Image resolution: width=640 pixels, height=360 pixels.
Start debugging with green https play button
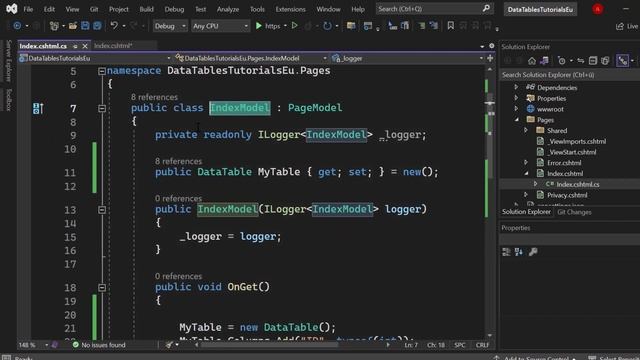258,26
